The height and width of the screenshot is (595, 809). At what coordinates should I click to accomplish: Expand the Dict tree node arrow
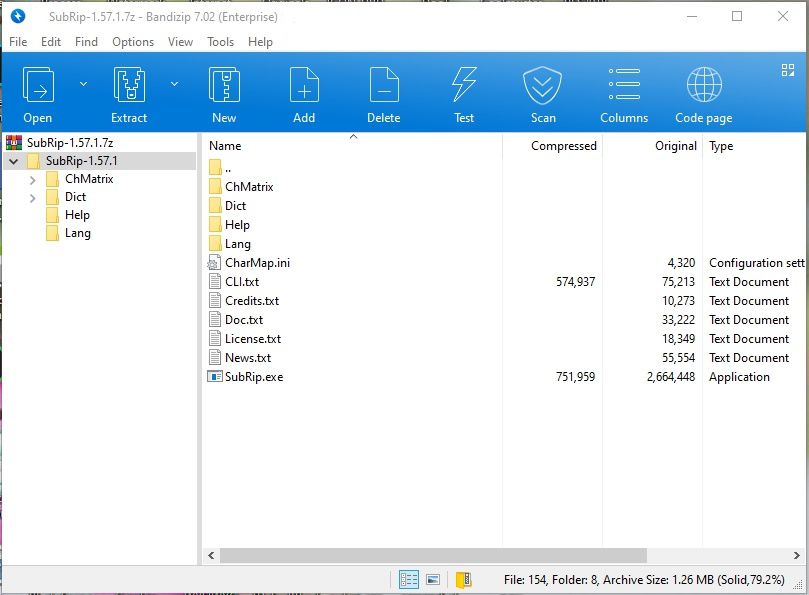point(33,198)
